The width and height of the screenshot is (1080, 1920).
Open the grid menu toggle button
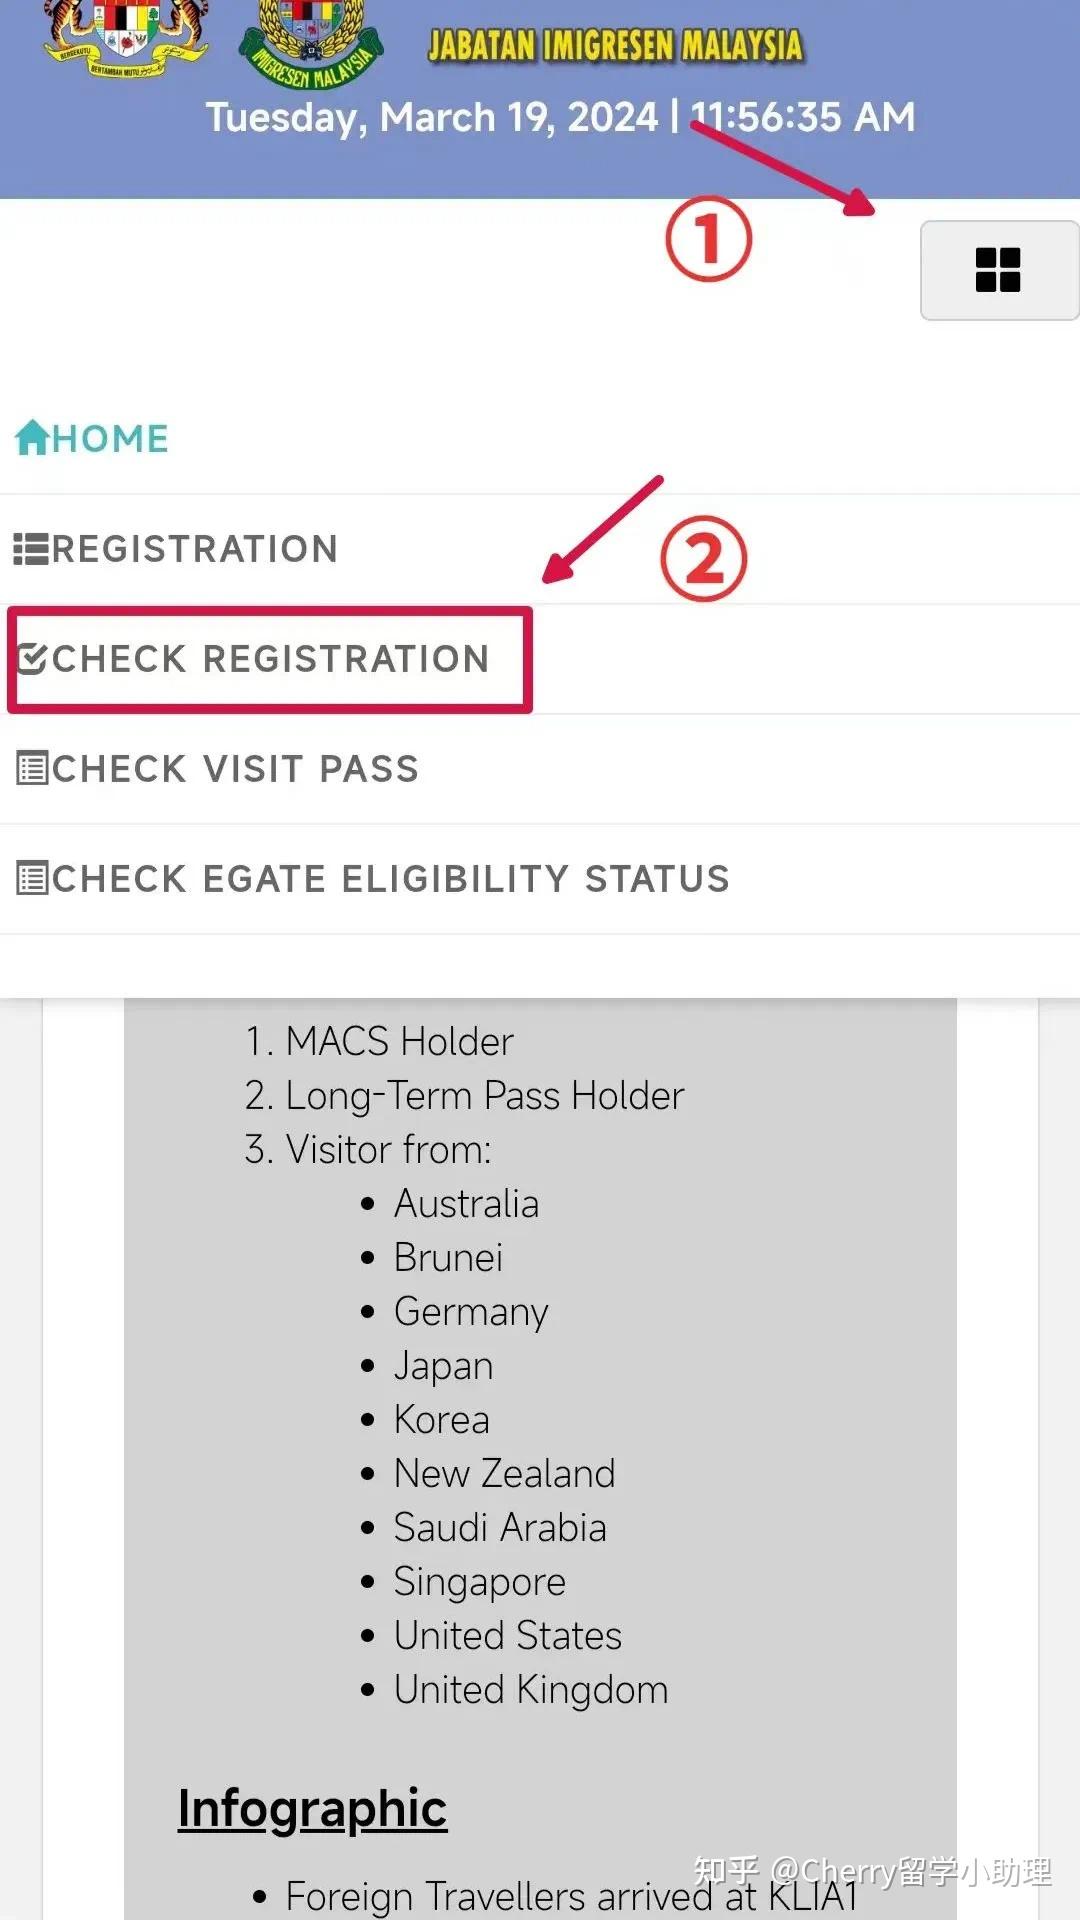(999, 270)
